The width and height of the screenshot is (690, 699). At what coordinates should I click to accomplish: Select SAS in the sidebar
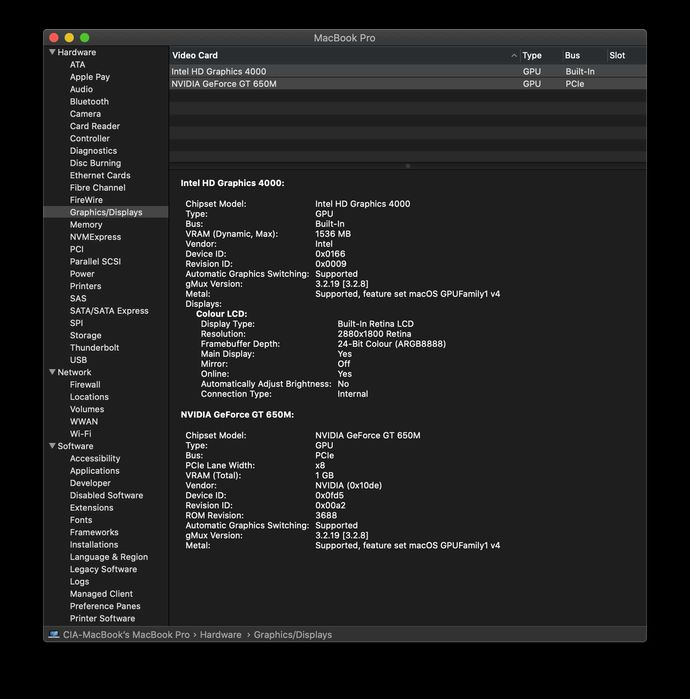coord(78,299)
